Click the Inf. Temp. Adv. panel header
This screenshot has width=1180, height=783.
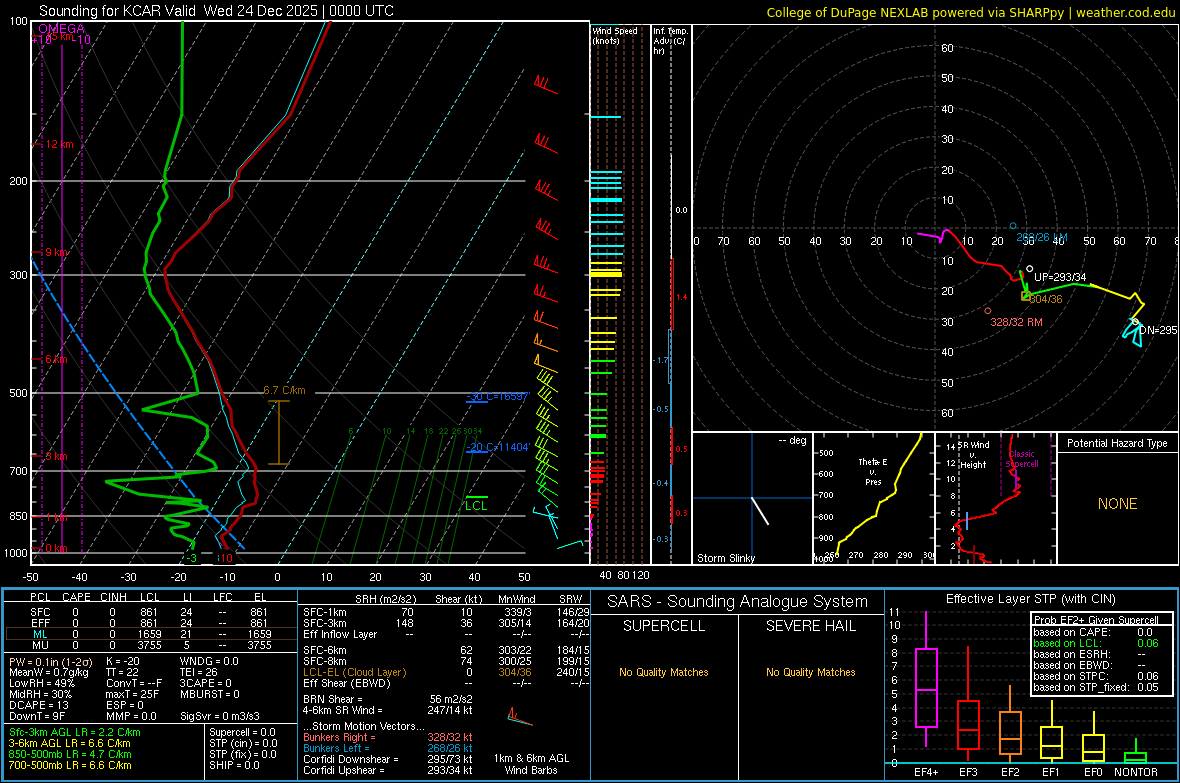point(670,41)
